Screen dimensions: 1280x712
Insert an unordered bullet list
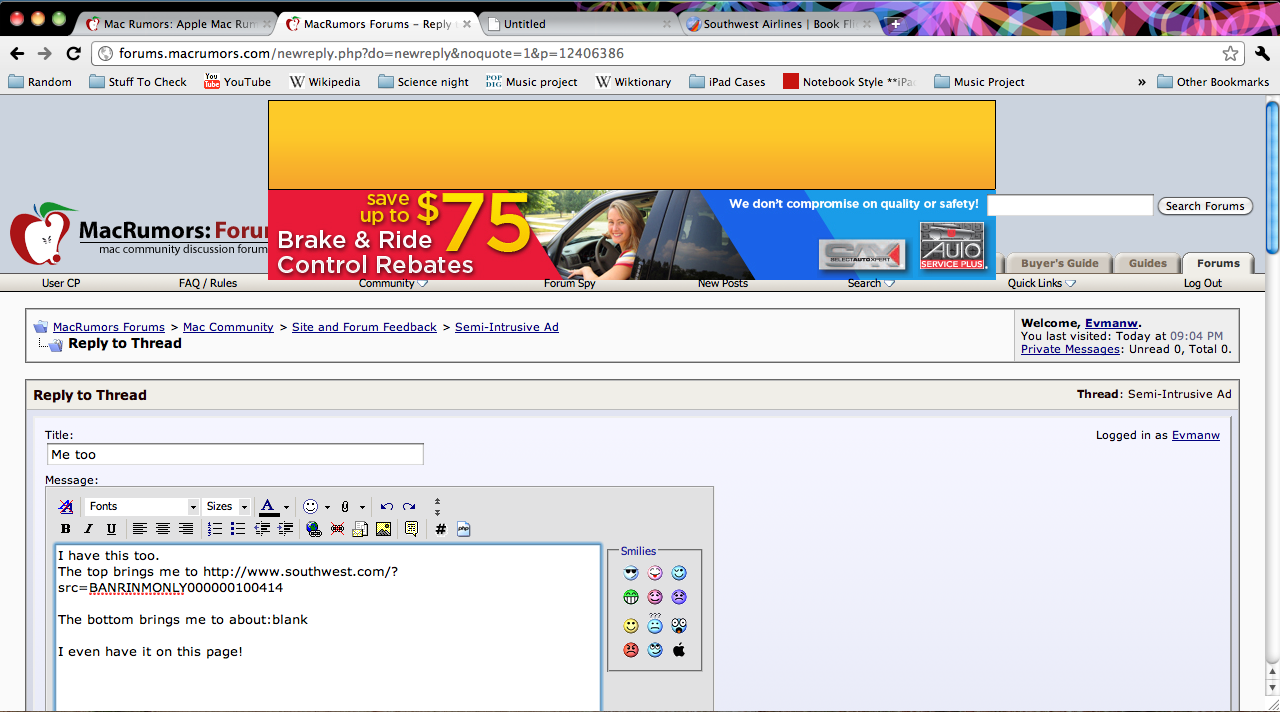[x=238, y=529]
